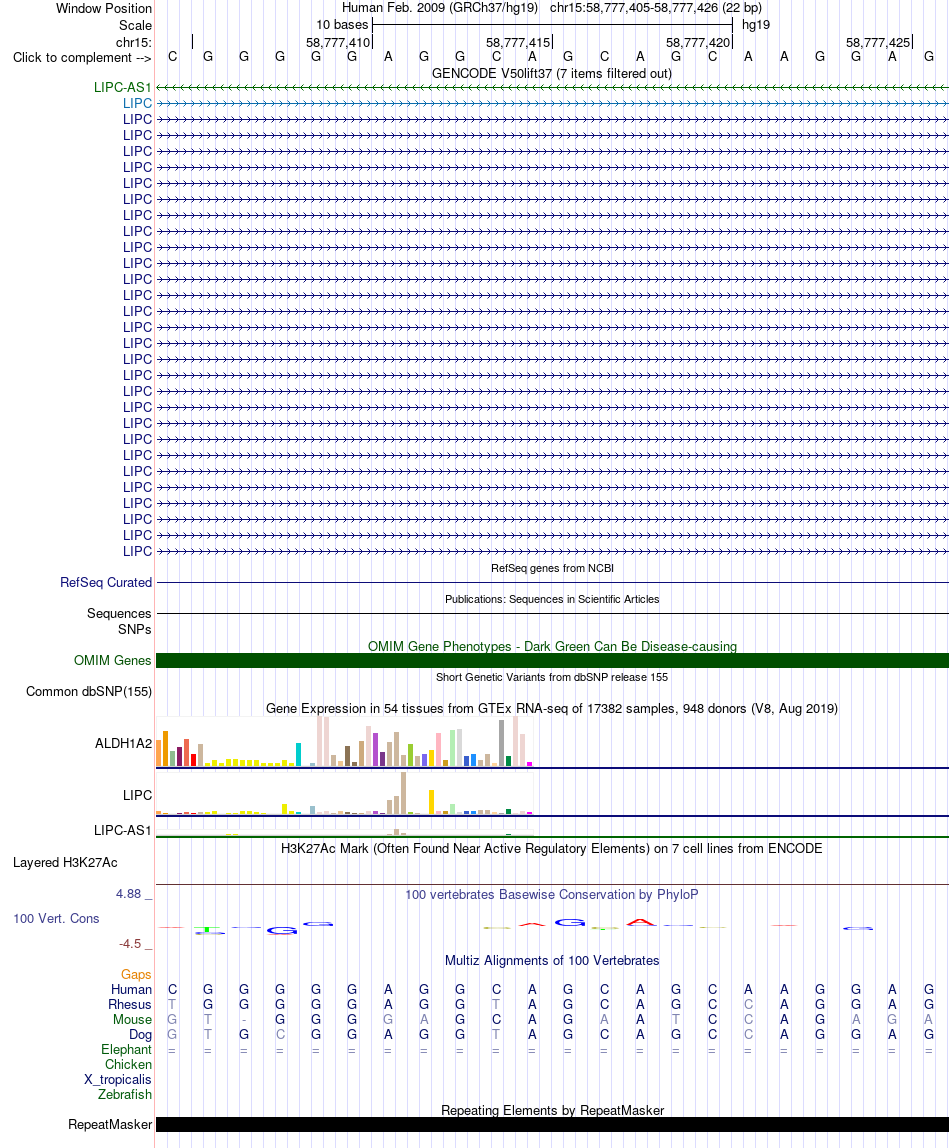Click 'Repeating Elements by RepeatMasker' title
Screen dimensions: 950x1148
click(553, 1111)
